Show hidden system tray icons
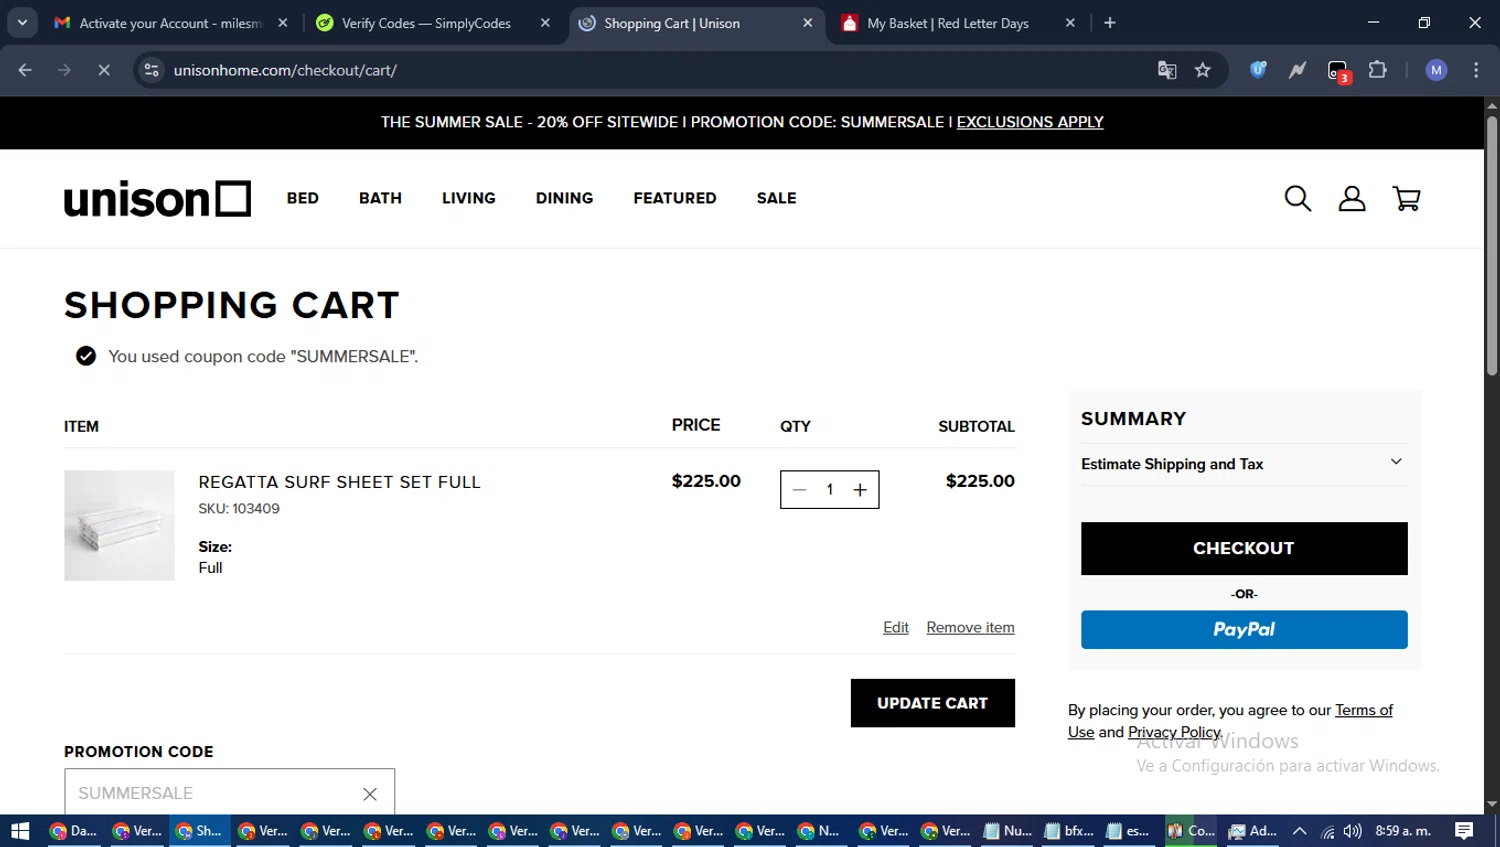This screenshot has height=847, width=1500. (x=1300, y=831)
